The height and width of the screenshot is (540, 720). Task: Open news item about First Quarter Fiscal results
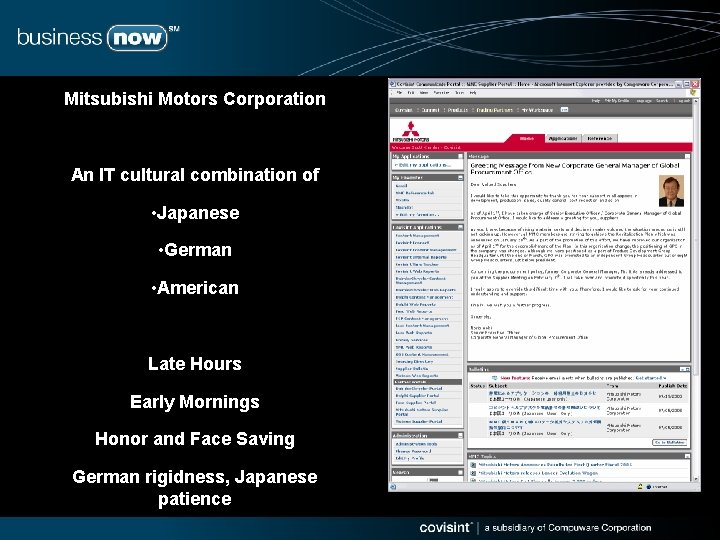[555, 464]
